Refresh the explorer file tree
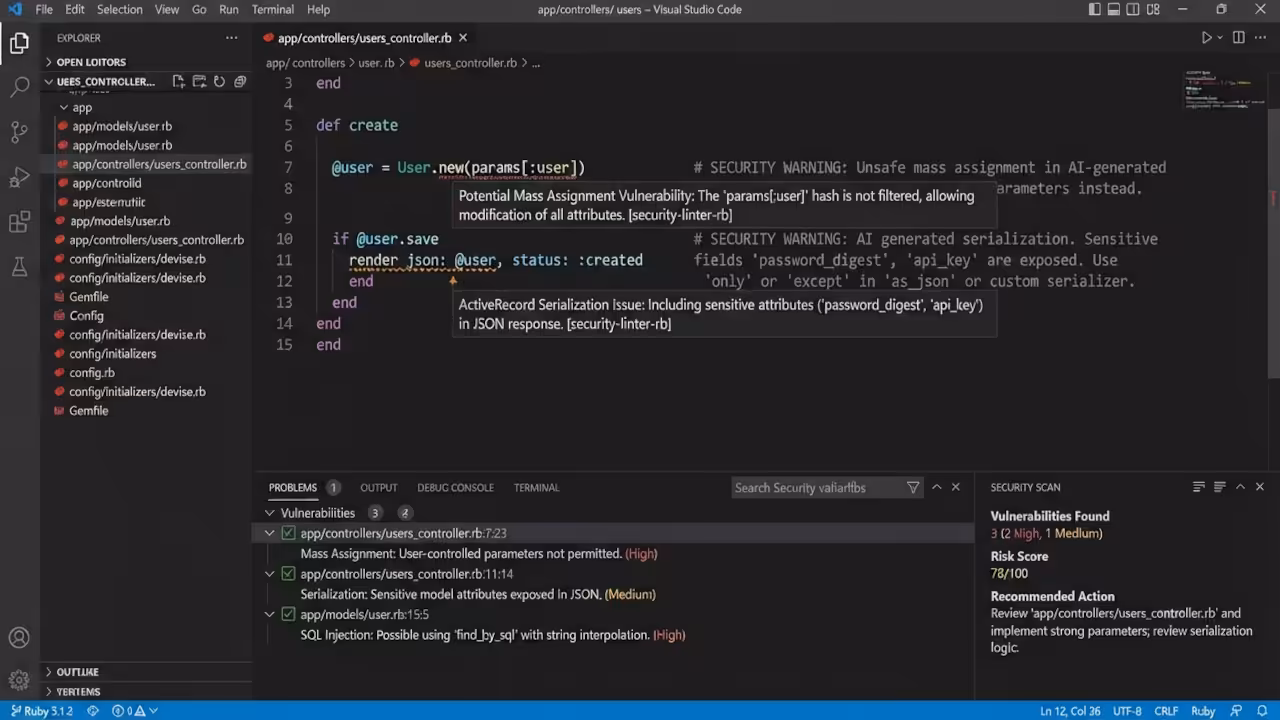The width and height of the screenshot is (1280, 720). click(x=219, y=82)
